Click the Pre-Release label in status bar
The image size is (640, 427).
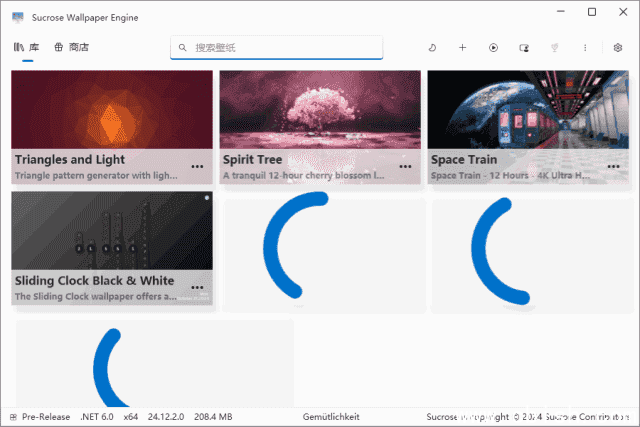click(45, 417)
